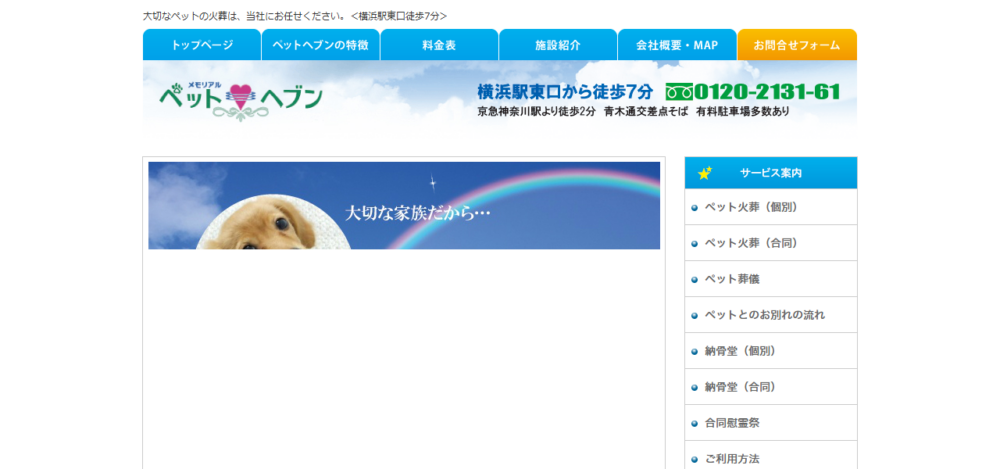1000x469 pixels.
Task: Click the 横浜駅東口から徒歩7分 header text
Action: 565,92
